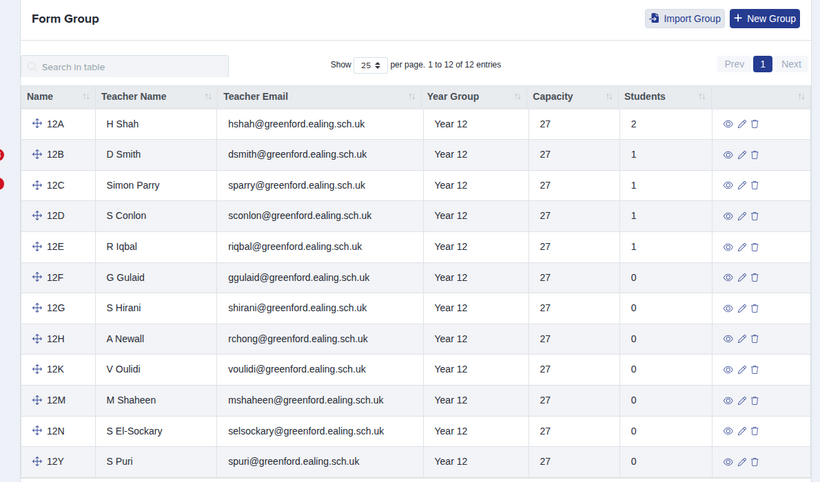Screen dimensions: 820x482
Task: Create a New Group
Action: [765, 18]
